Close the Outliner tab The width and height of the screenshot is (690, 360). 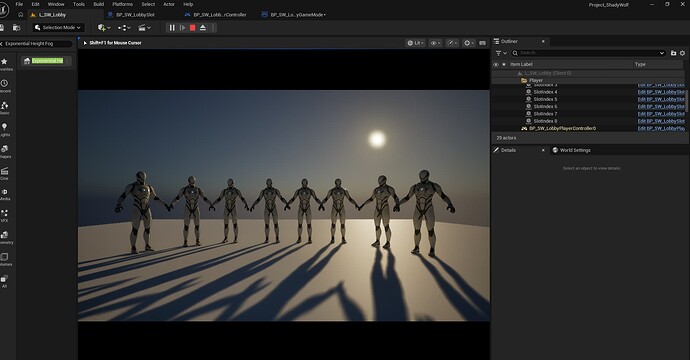point(543,41)
